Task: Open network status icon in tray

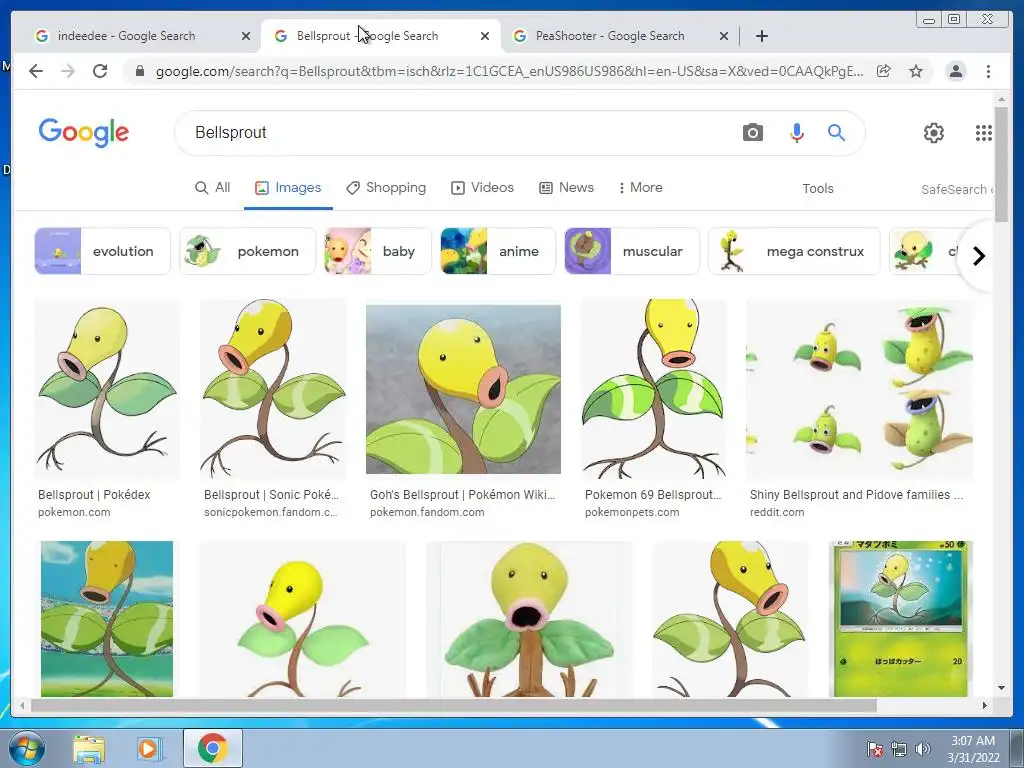Action: point(899,749)
